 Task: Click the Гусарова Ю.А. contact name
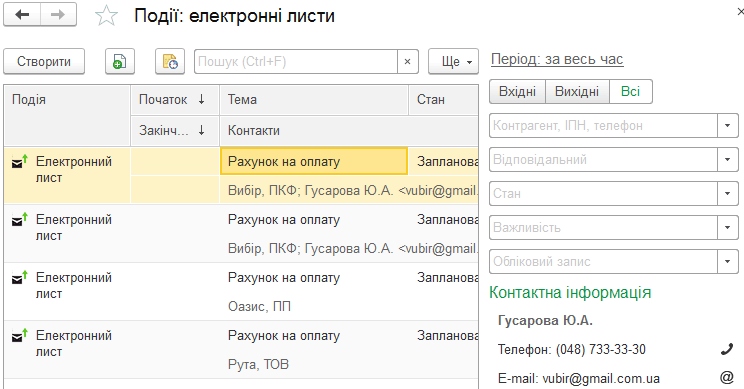coord(545,321)
